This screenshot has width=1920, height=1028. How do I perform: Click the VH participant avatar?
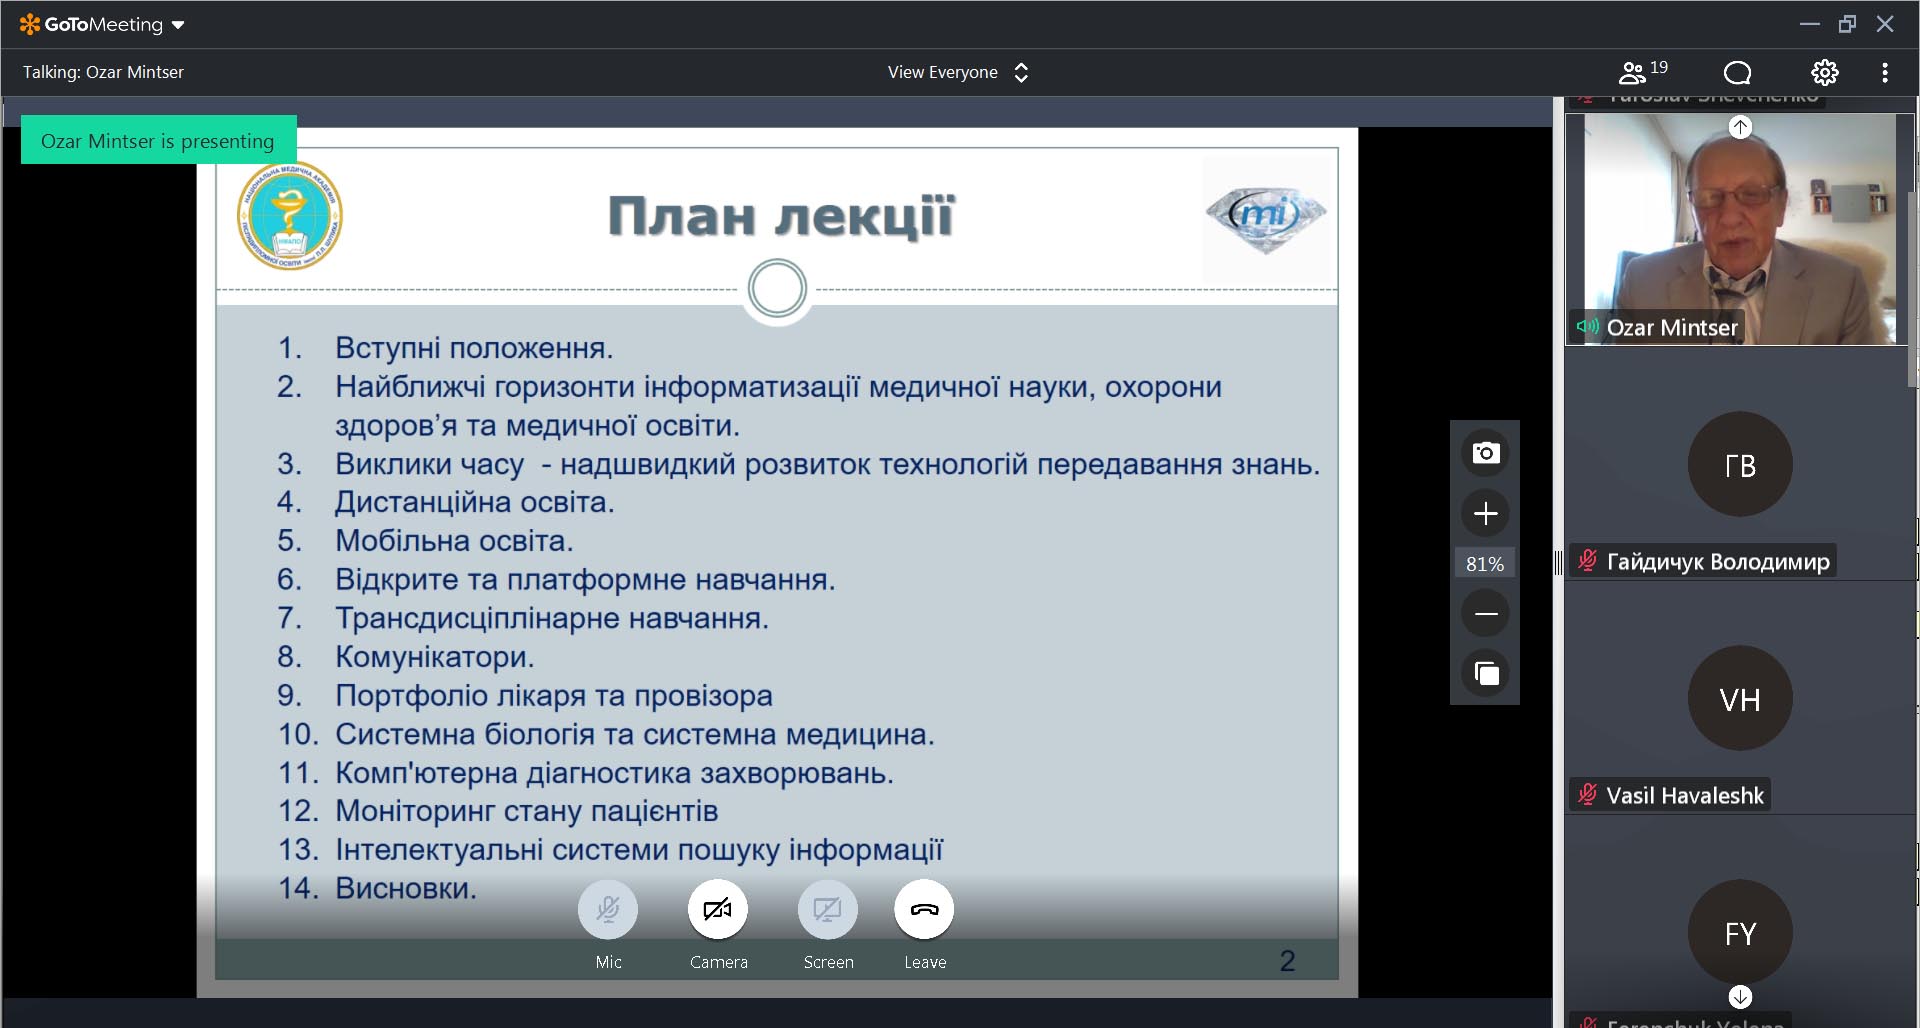1740,698
